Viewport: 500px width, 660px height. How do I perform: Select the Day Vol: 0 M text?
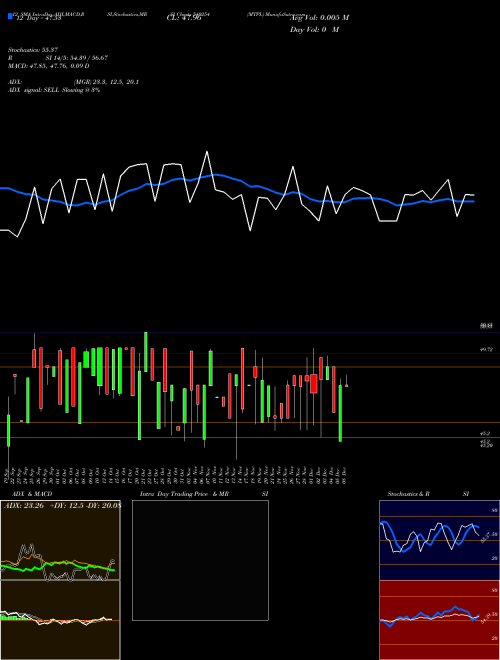314,30
